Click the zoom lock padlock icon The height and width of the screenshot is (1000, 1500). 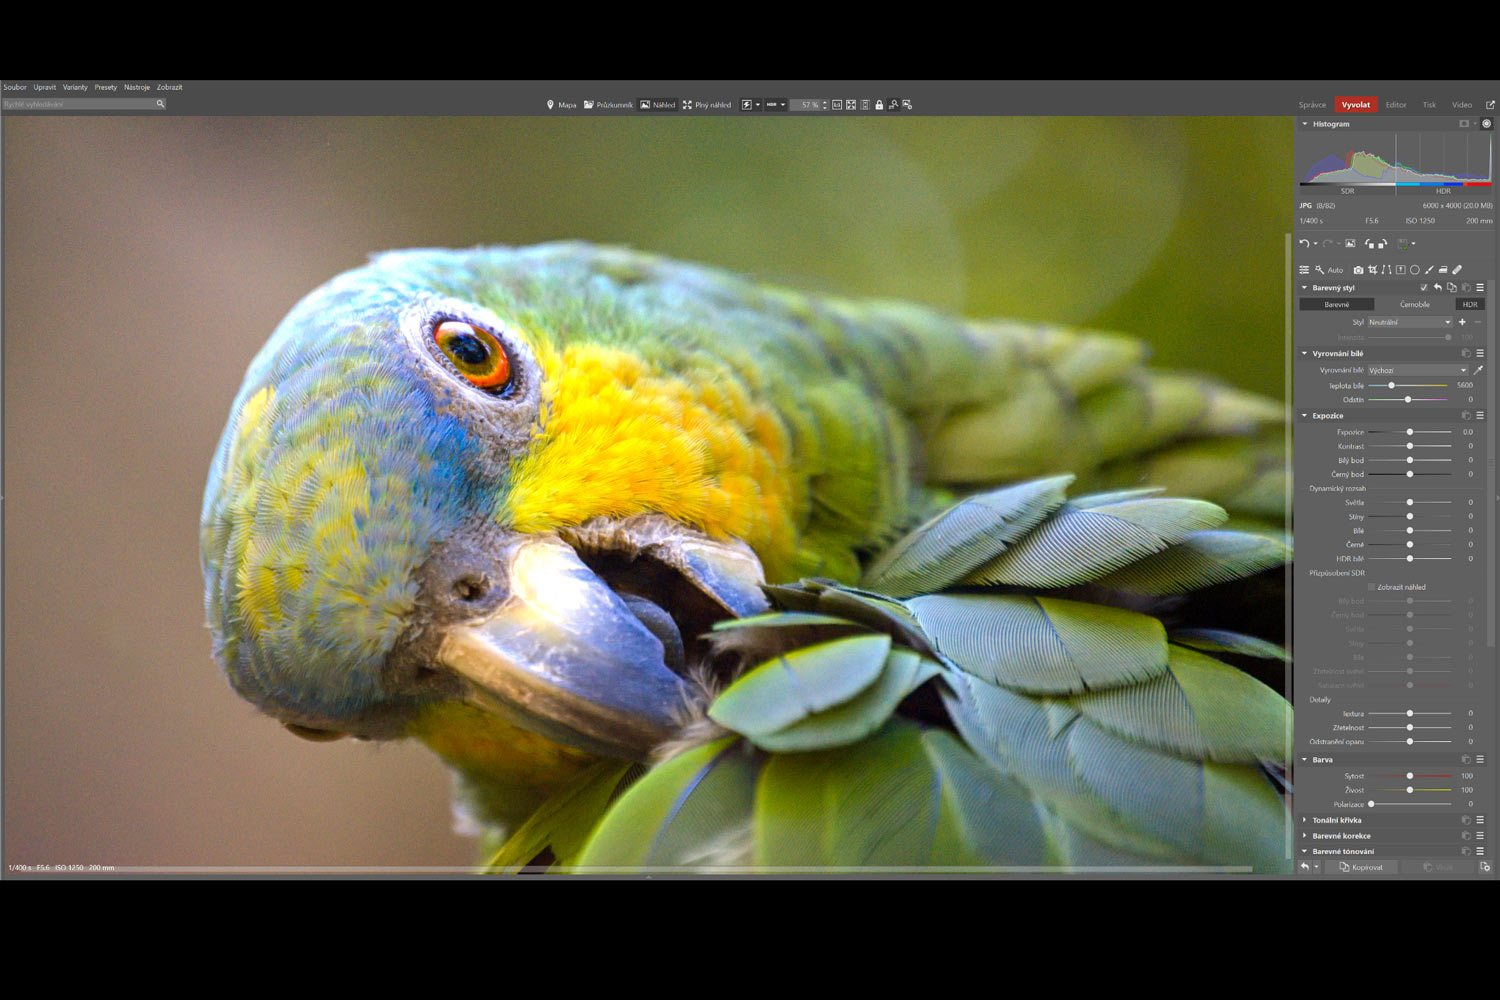[x=879, y=105]
